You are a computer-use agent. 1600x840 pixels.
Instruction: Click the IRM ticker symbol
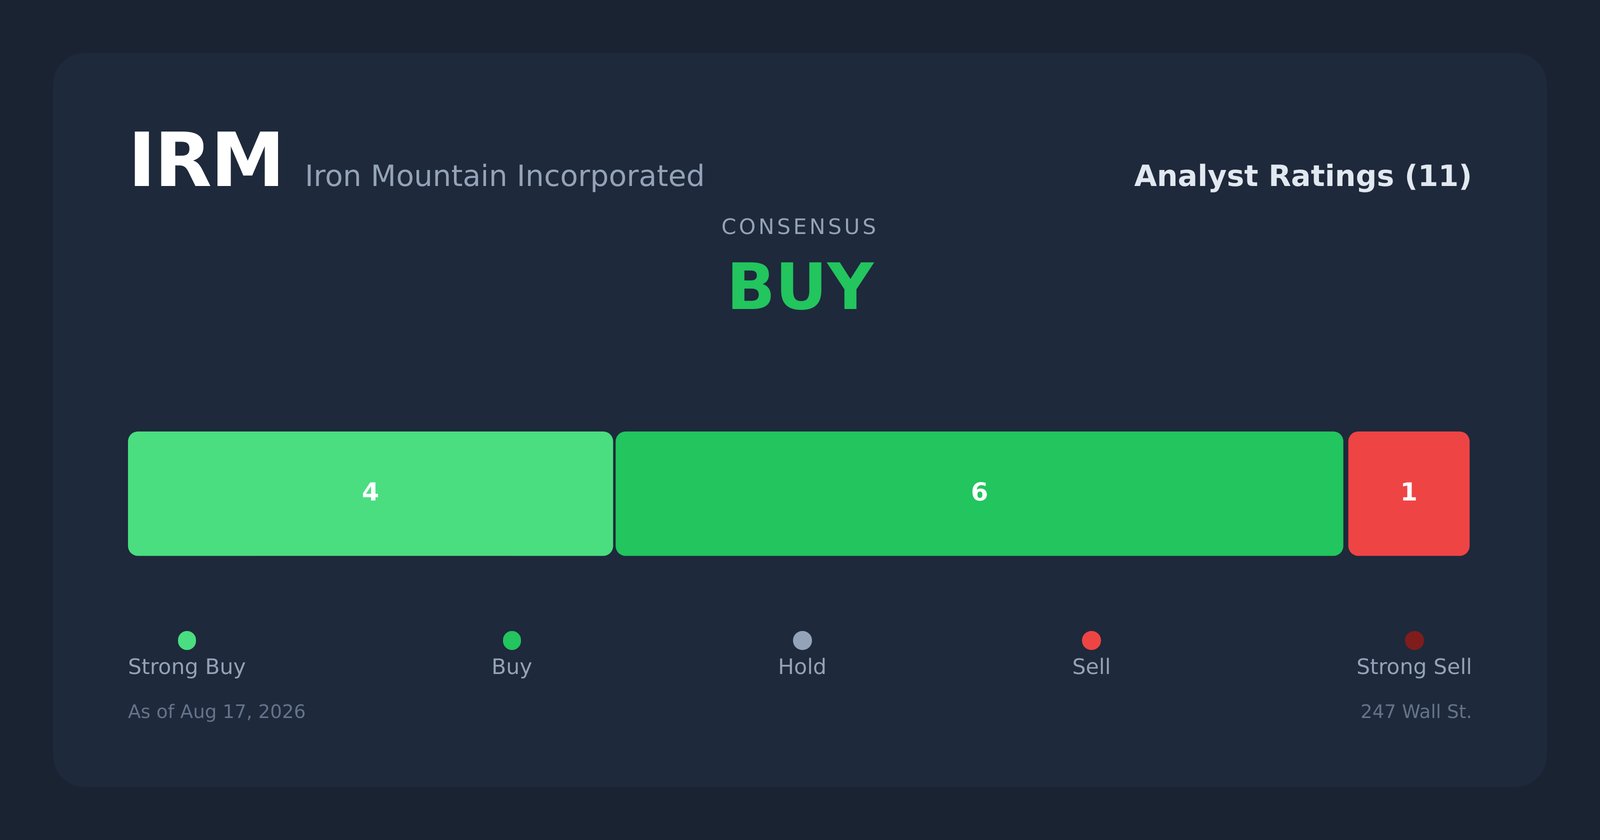(x=206, y=162)
